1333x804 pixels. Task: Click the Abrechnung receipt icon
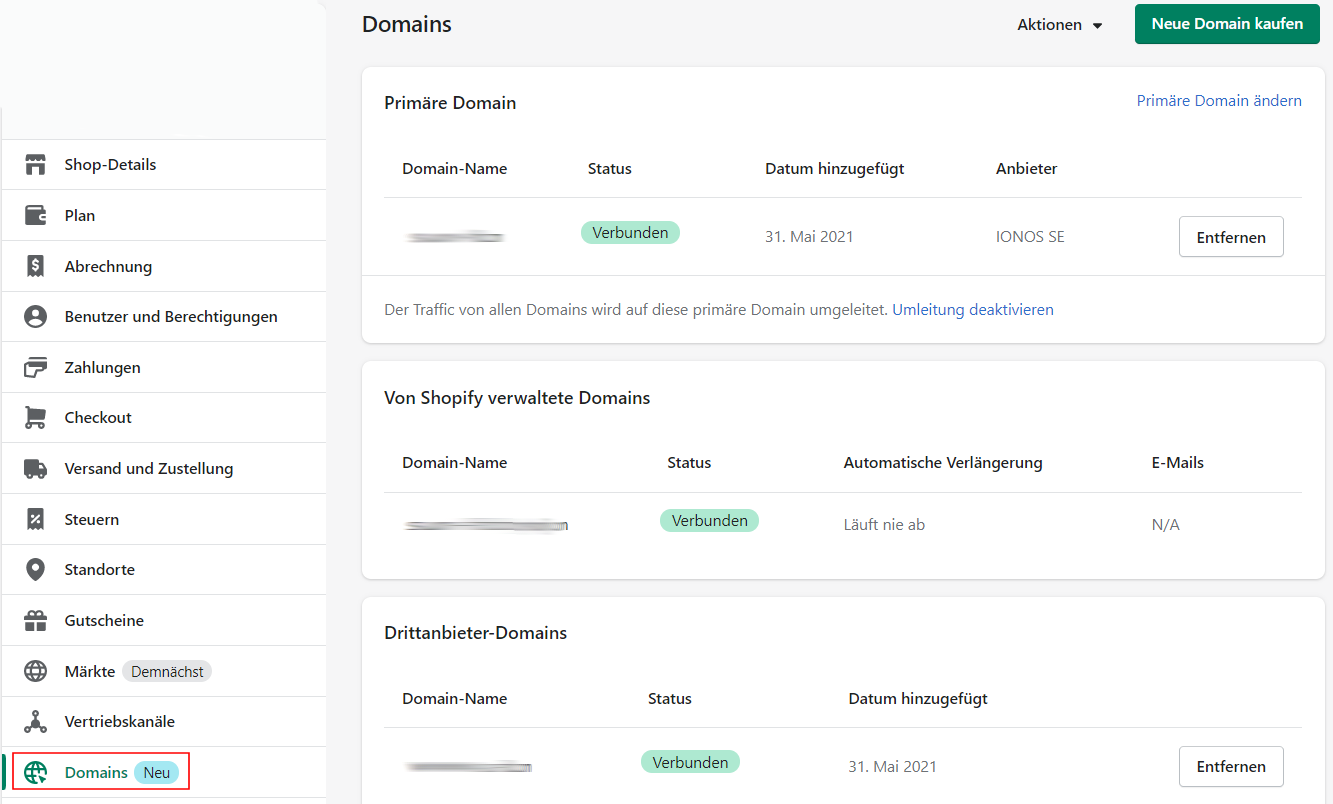pyautogui.click(x=36, y=266)
